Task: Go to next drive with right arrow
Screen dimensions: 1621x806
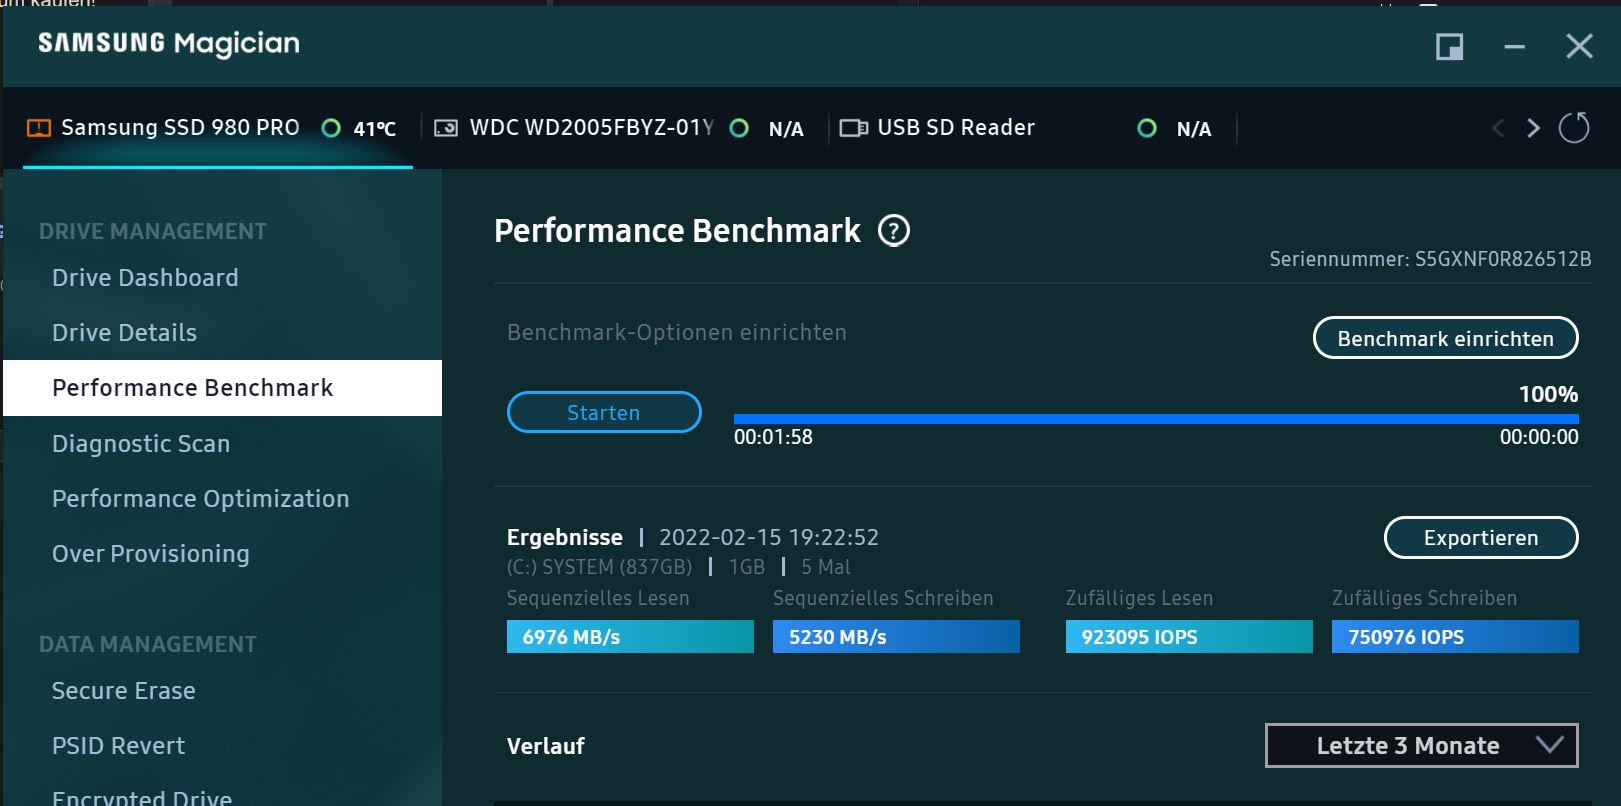Action: (1533, 128)
